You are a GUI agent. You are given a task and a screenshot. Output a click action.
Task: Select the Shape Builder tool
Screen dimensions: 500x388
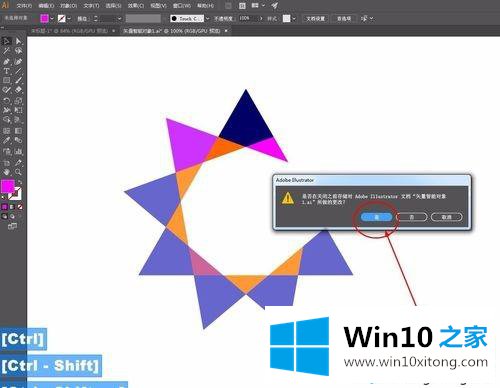[x=6, y=120]
